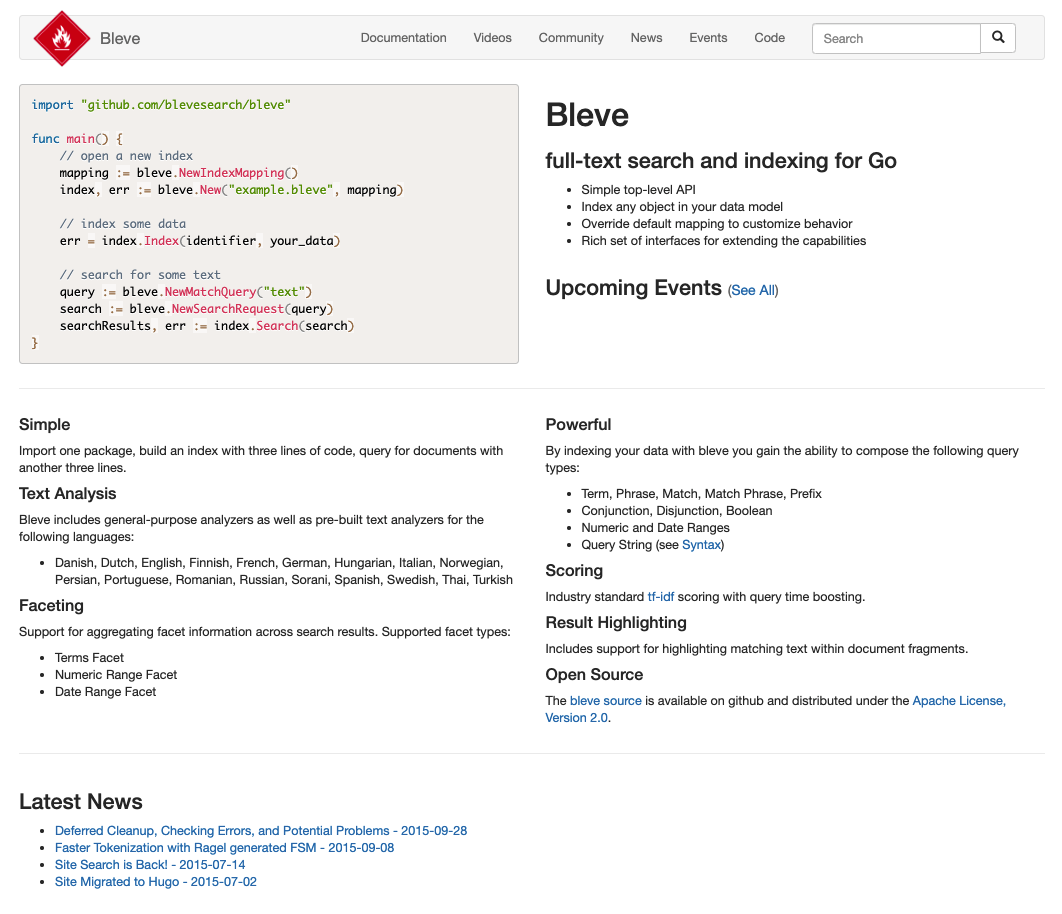This screenshot has height=914, width=1062.
Task: Focus the Search input field
Action: [896, 39]
